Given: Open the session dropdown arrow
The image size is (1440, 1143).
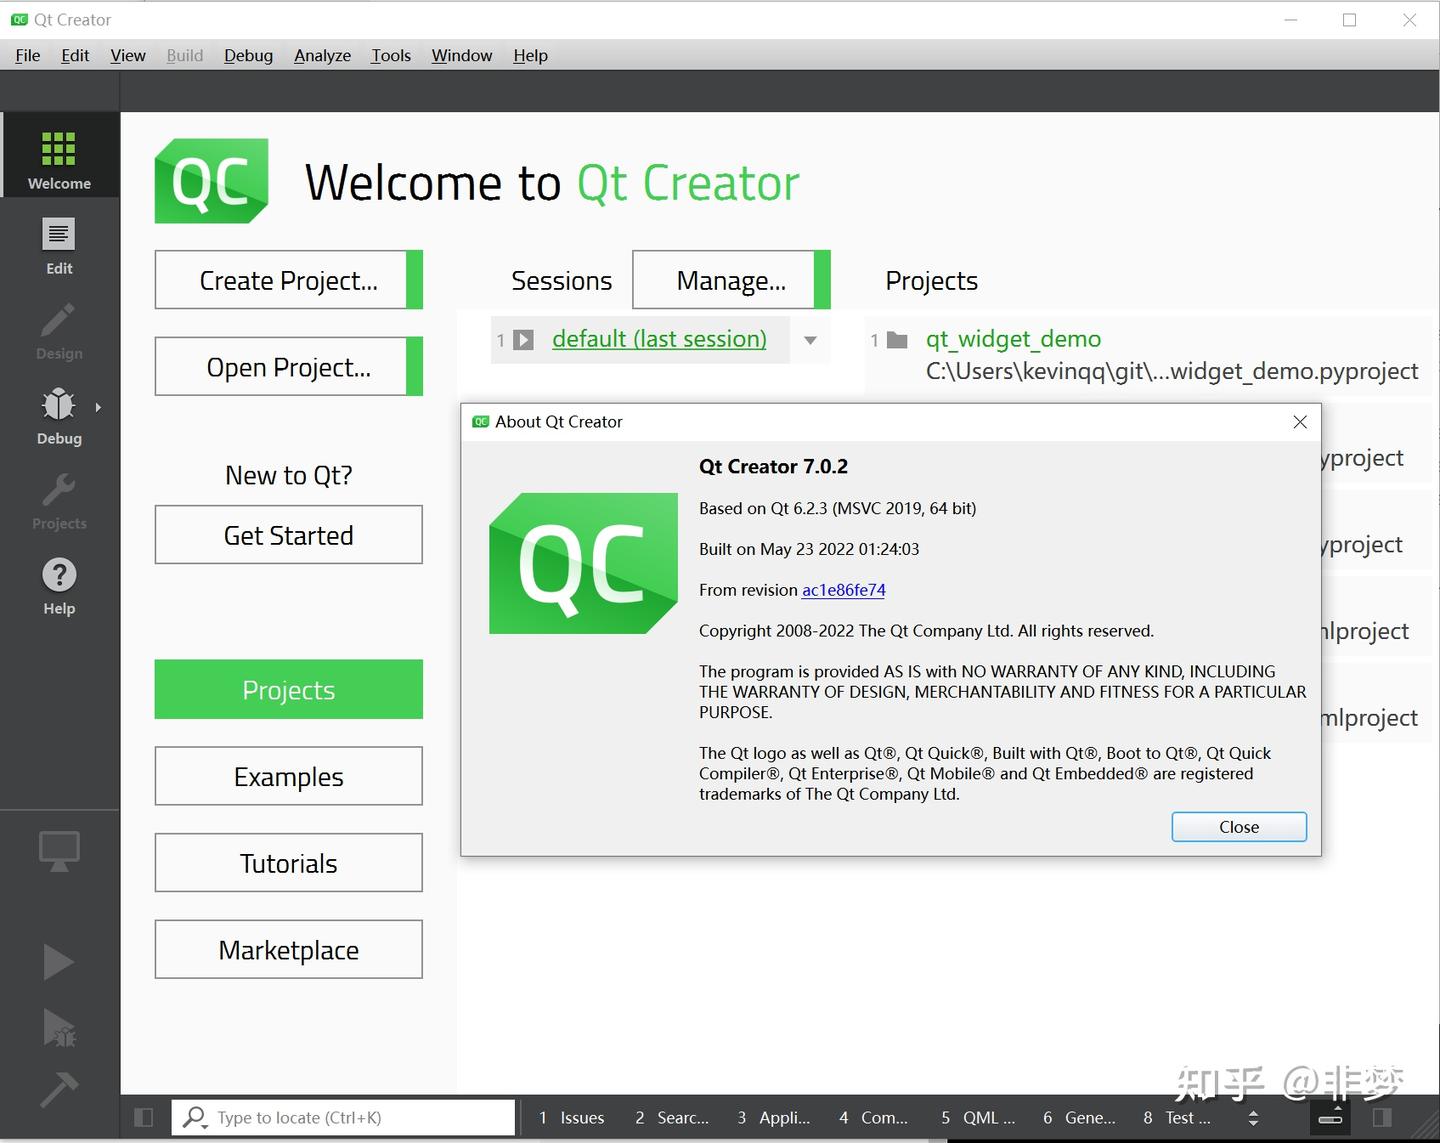Looking at the screenshot, I should 810,340.
